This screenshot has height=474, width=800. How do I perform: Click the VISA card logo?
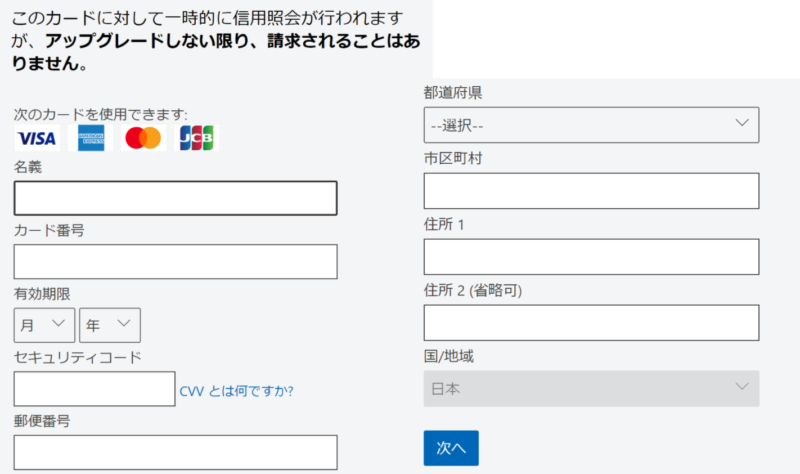click(37, 139)
